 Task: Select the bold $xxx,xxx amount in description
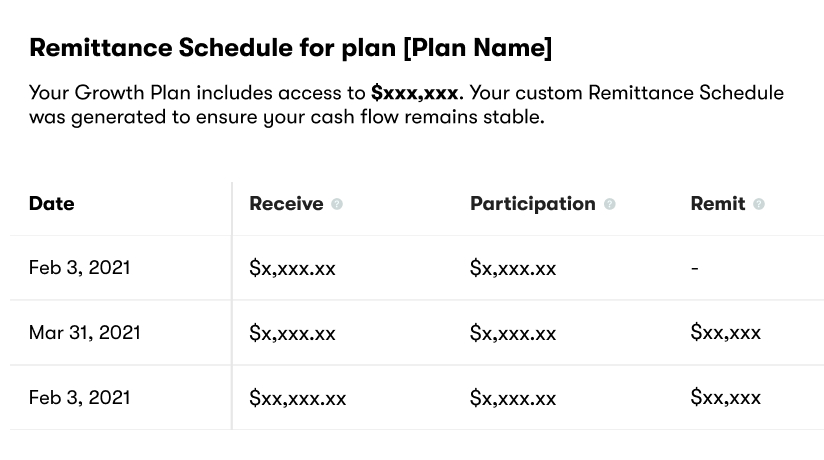[x=415, y=93]
